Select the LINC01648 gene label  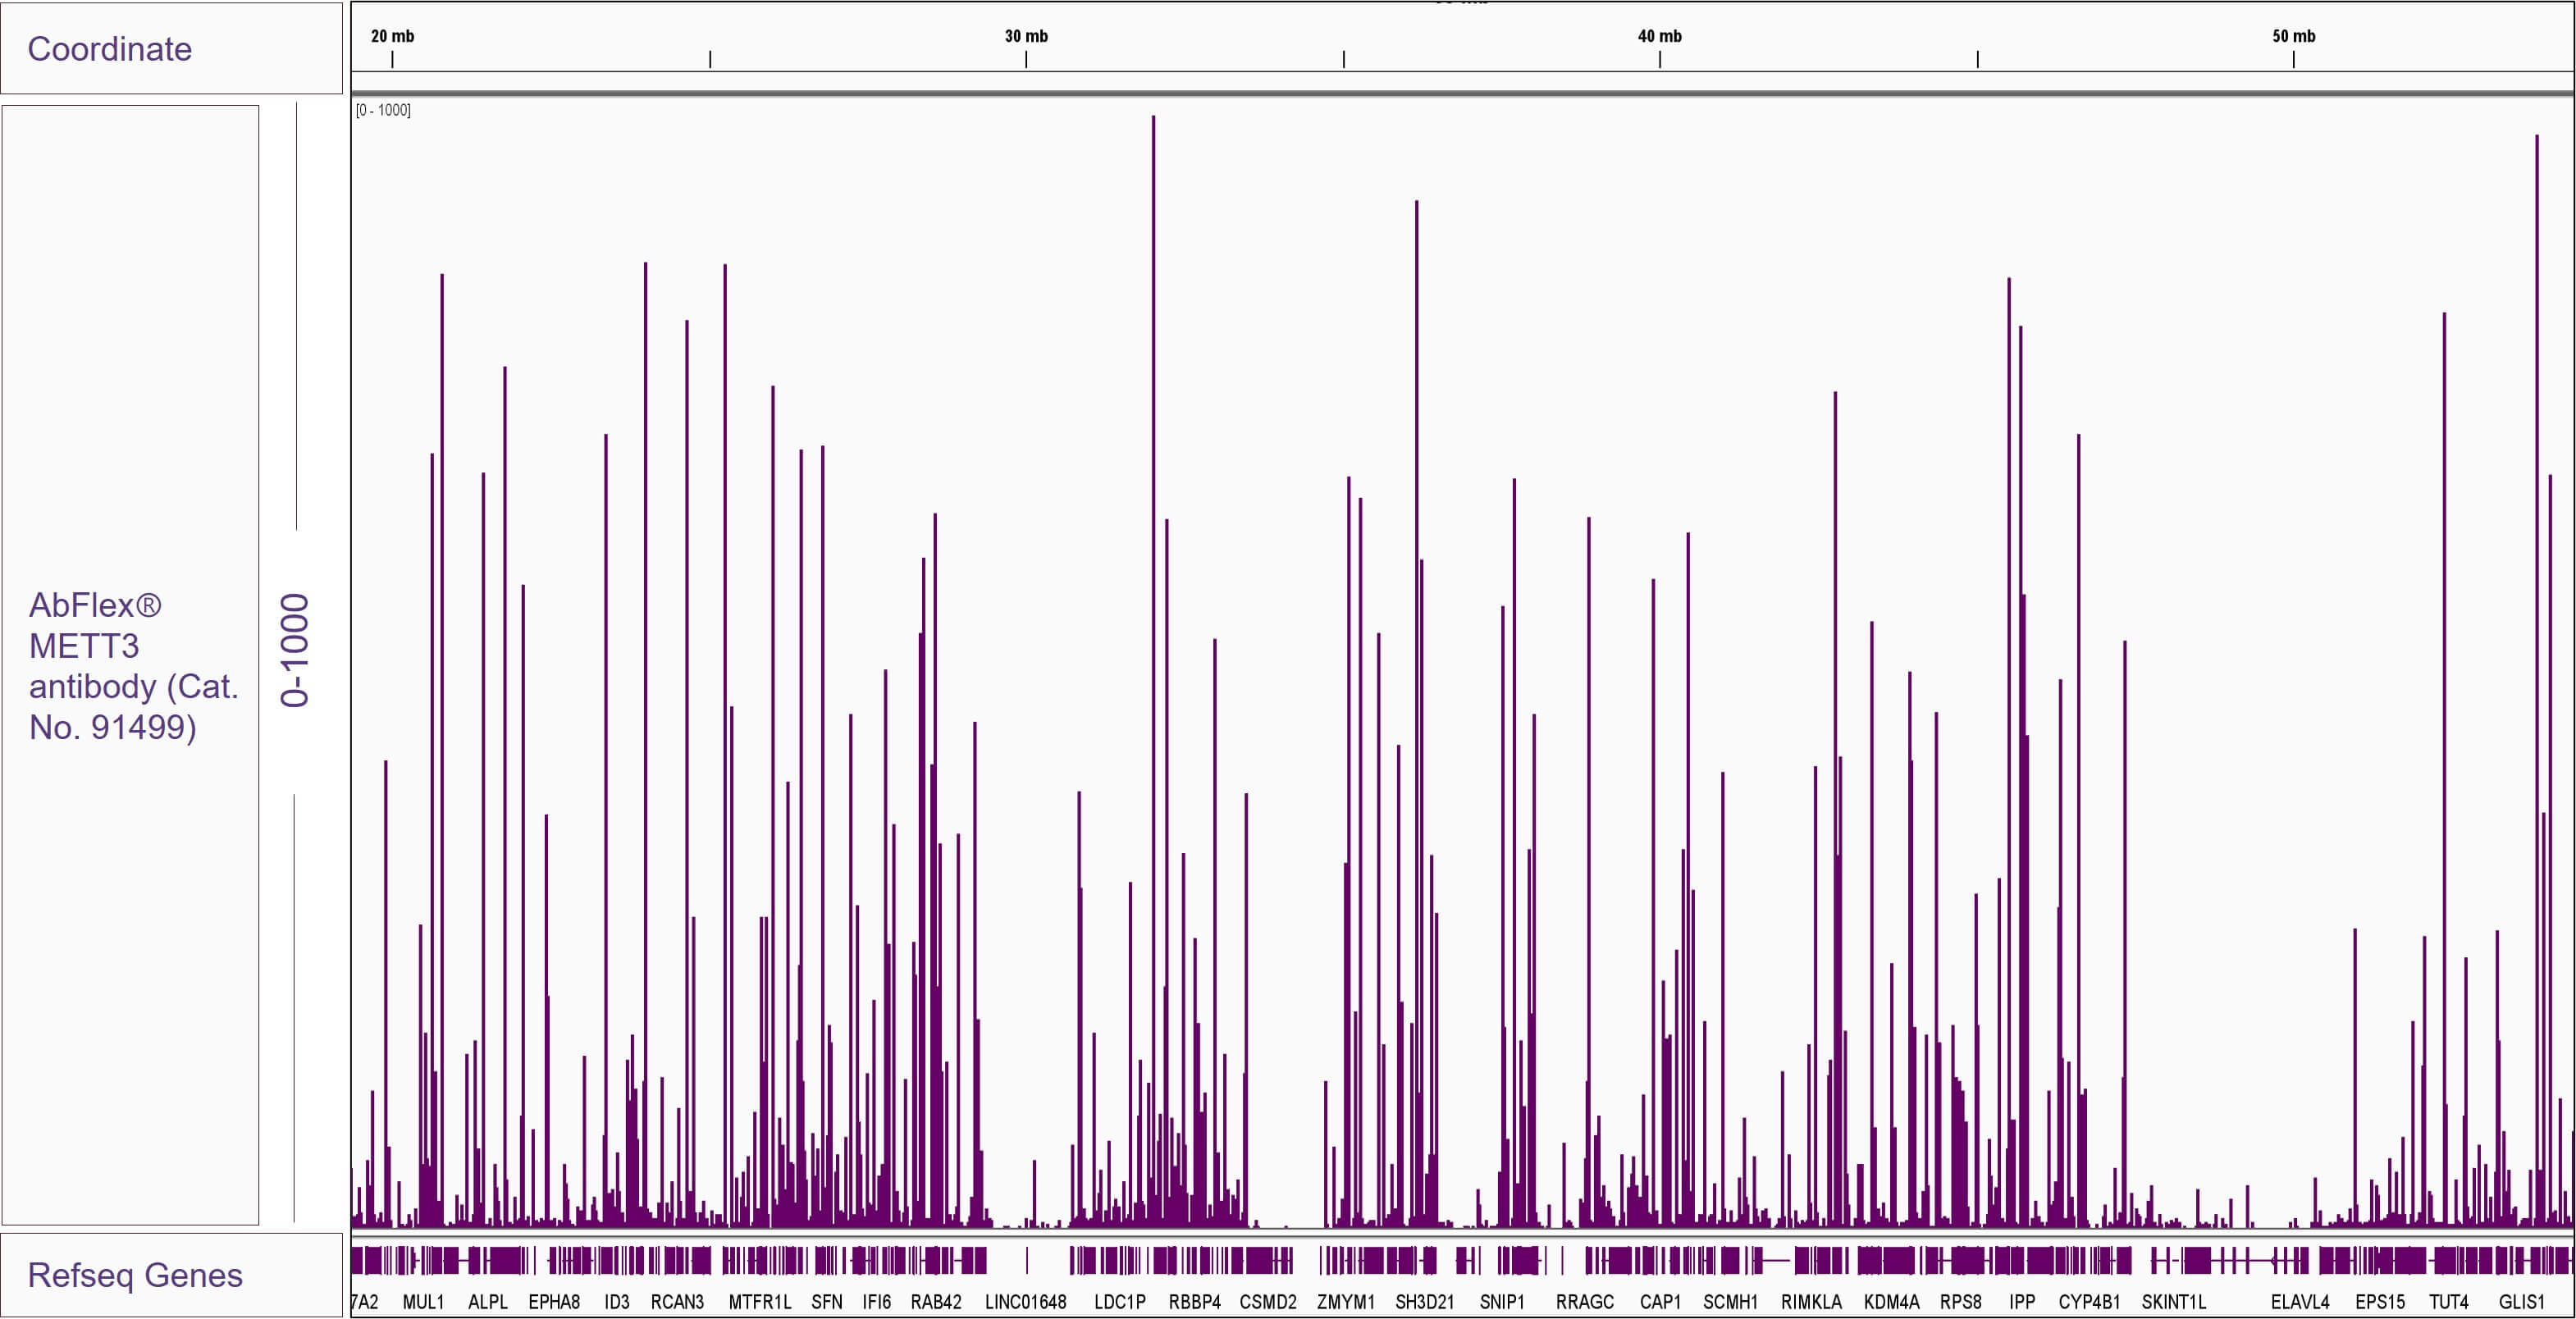[x=1026, y=1302]
